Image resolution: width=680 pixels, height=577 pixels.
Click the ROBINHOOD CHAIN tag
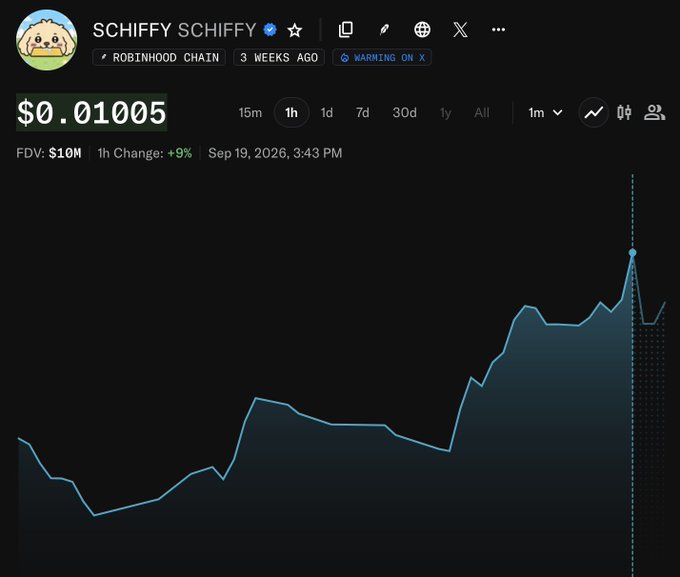click(159, 58)
